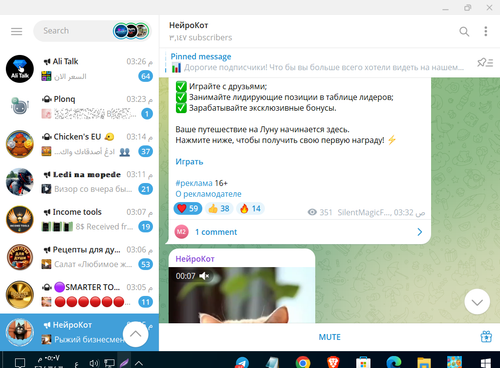Click the Chicken's EU avatar
The image size is (500, 368).
(x=20, y=144)
